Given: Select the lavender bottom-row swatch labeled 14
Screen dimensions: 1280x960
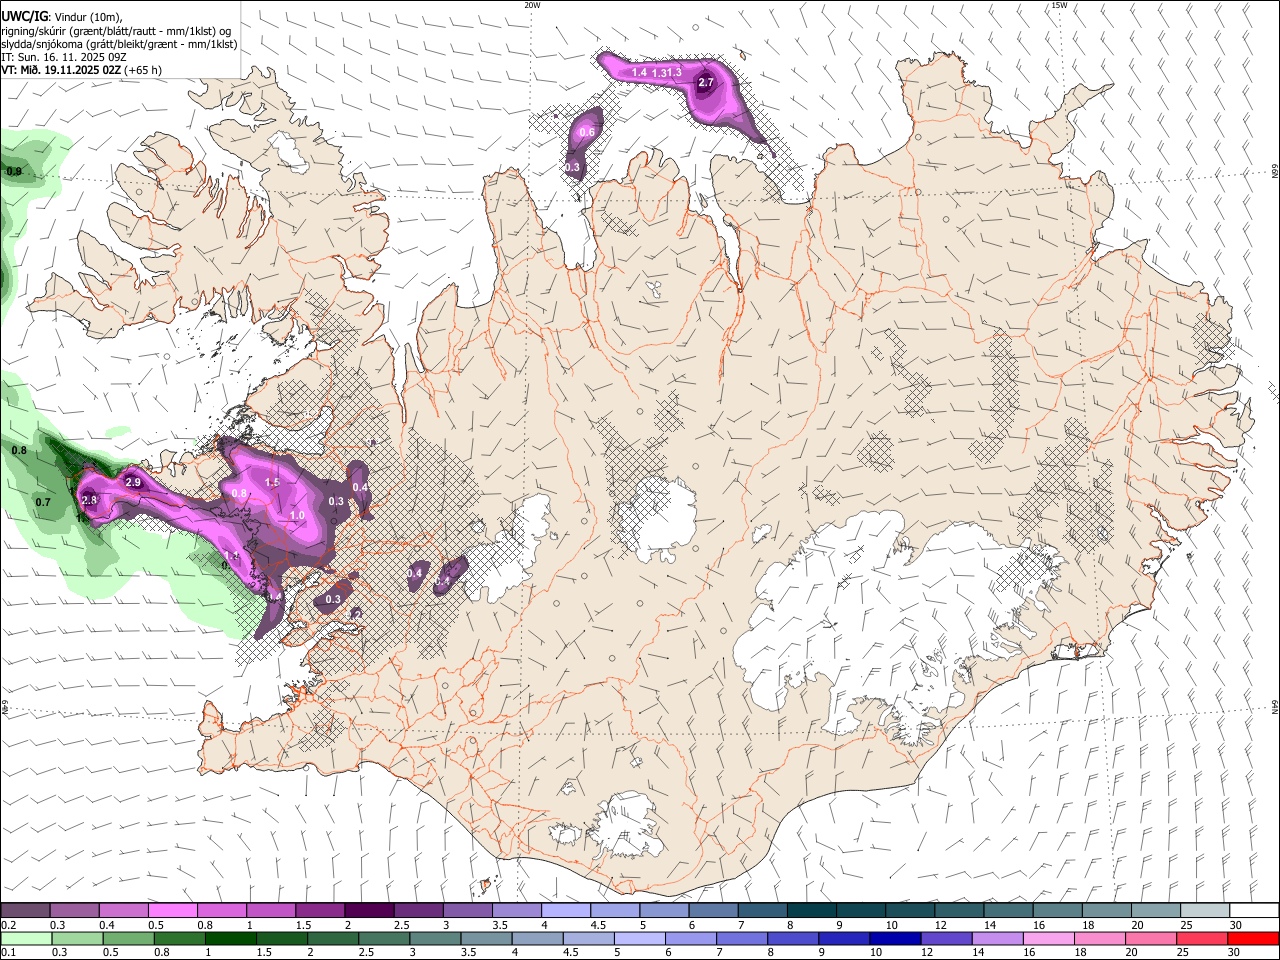Looking at the screenshot, I should (998, 938).
